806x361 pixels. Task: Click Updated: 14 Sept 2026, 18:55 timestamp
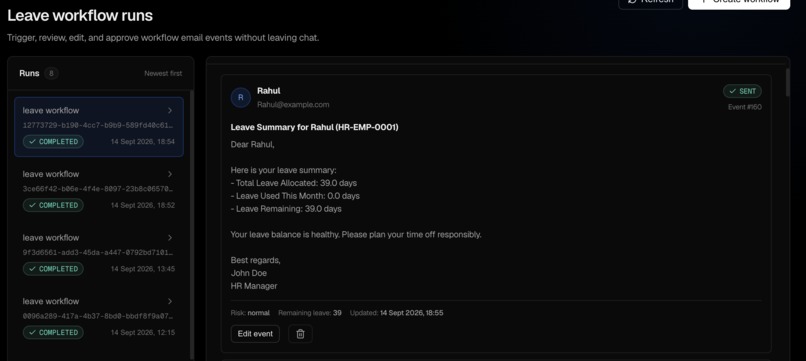point(396,313)
